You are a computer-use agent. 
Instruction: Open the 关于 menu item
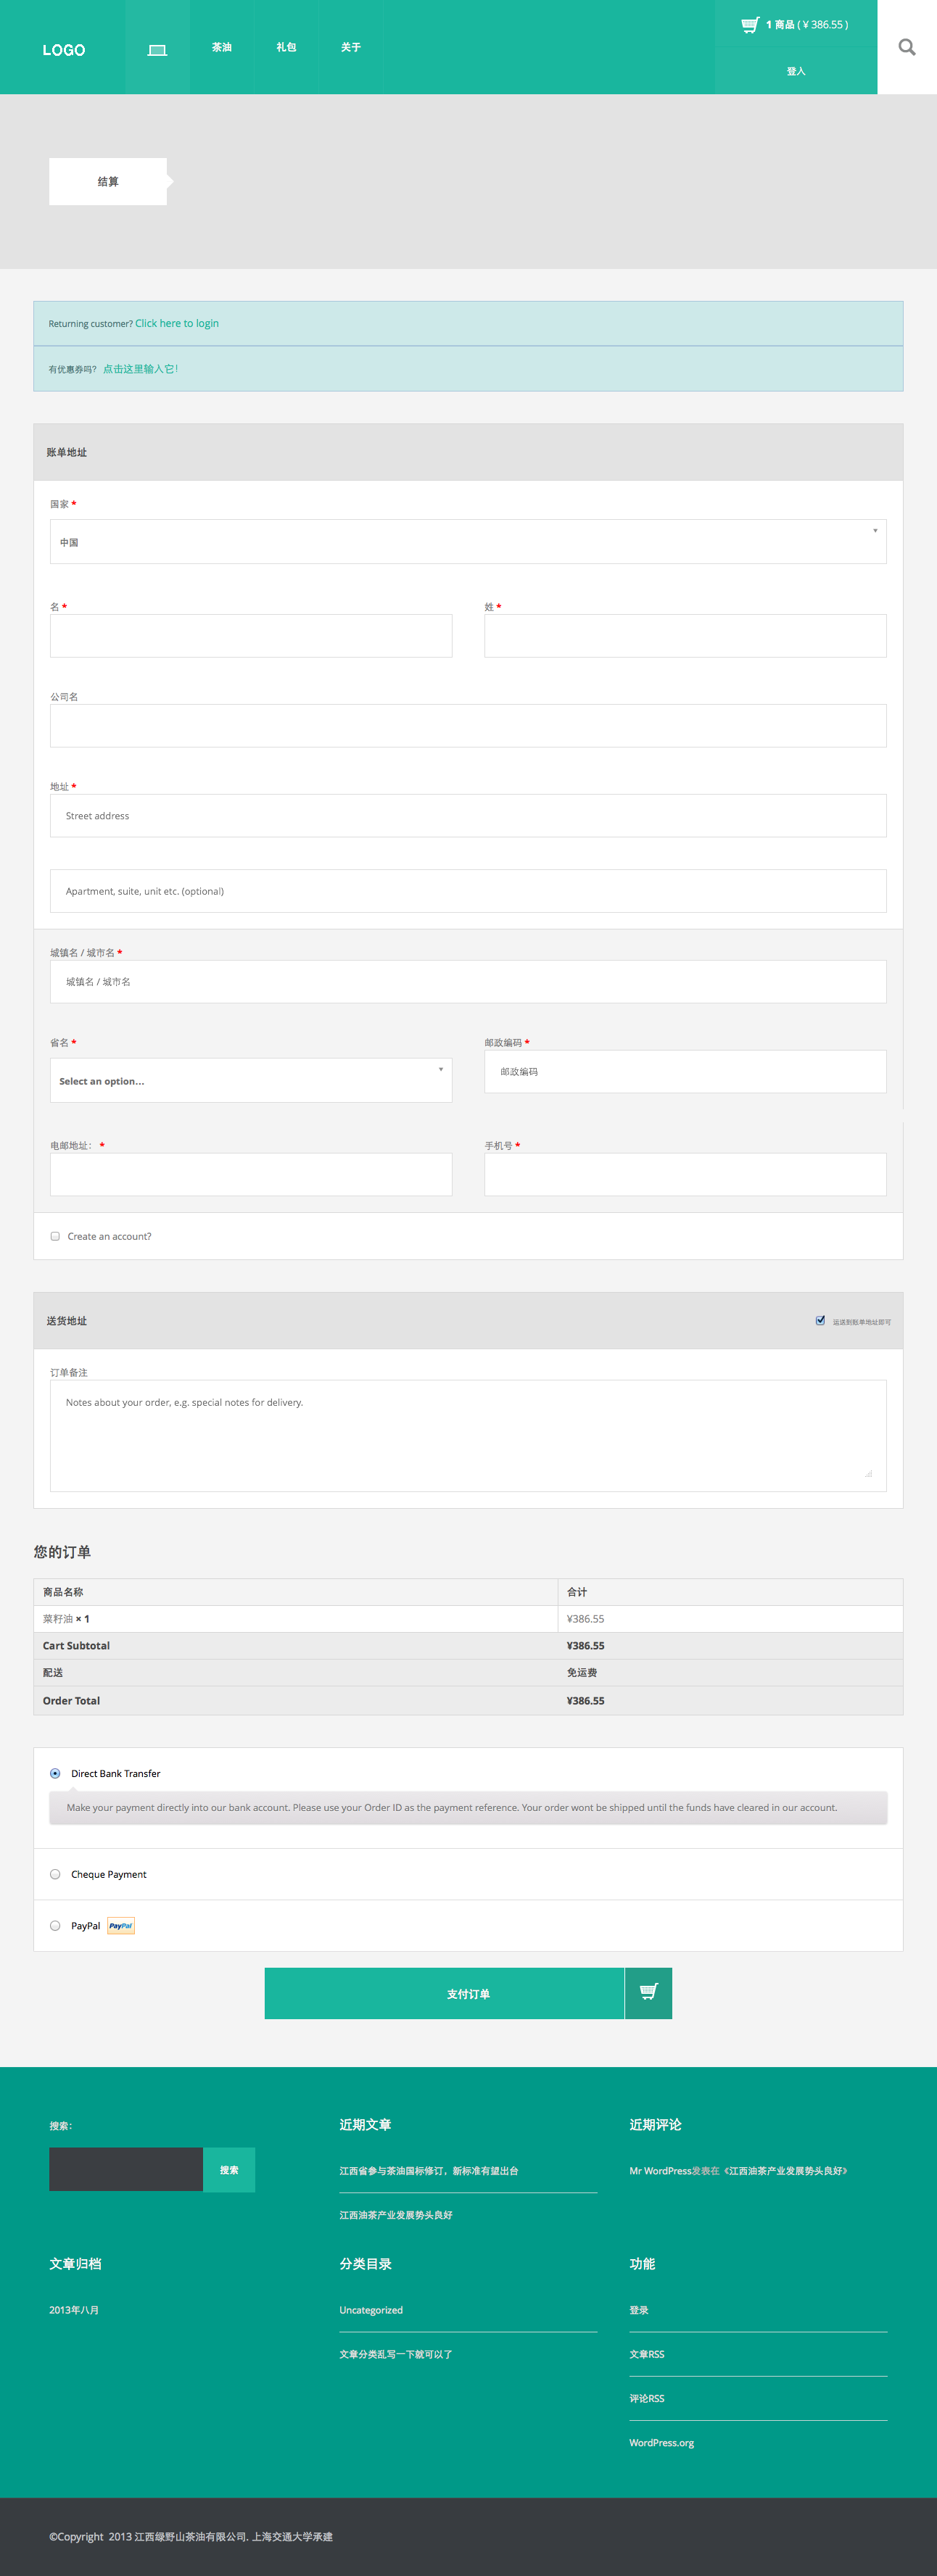coord(351,47)
